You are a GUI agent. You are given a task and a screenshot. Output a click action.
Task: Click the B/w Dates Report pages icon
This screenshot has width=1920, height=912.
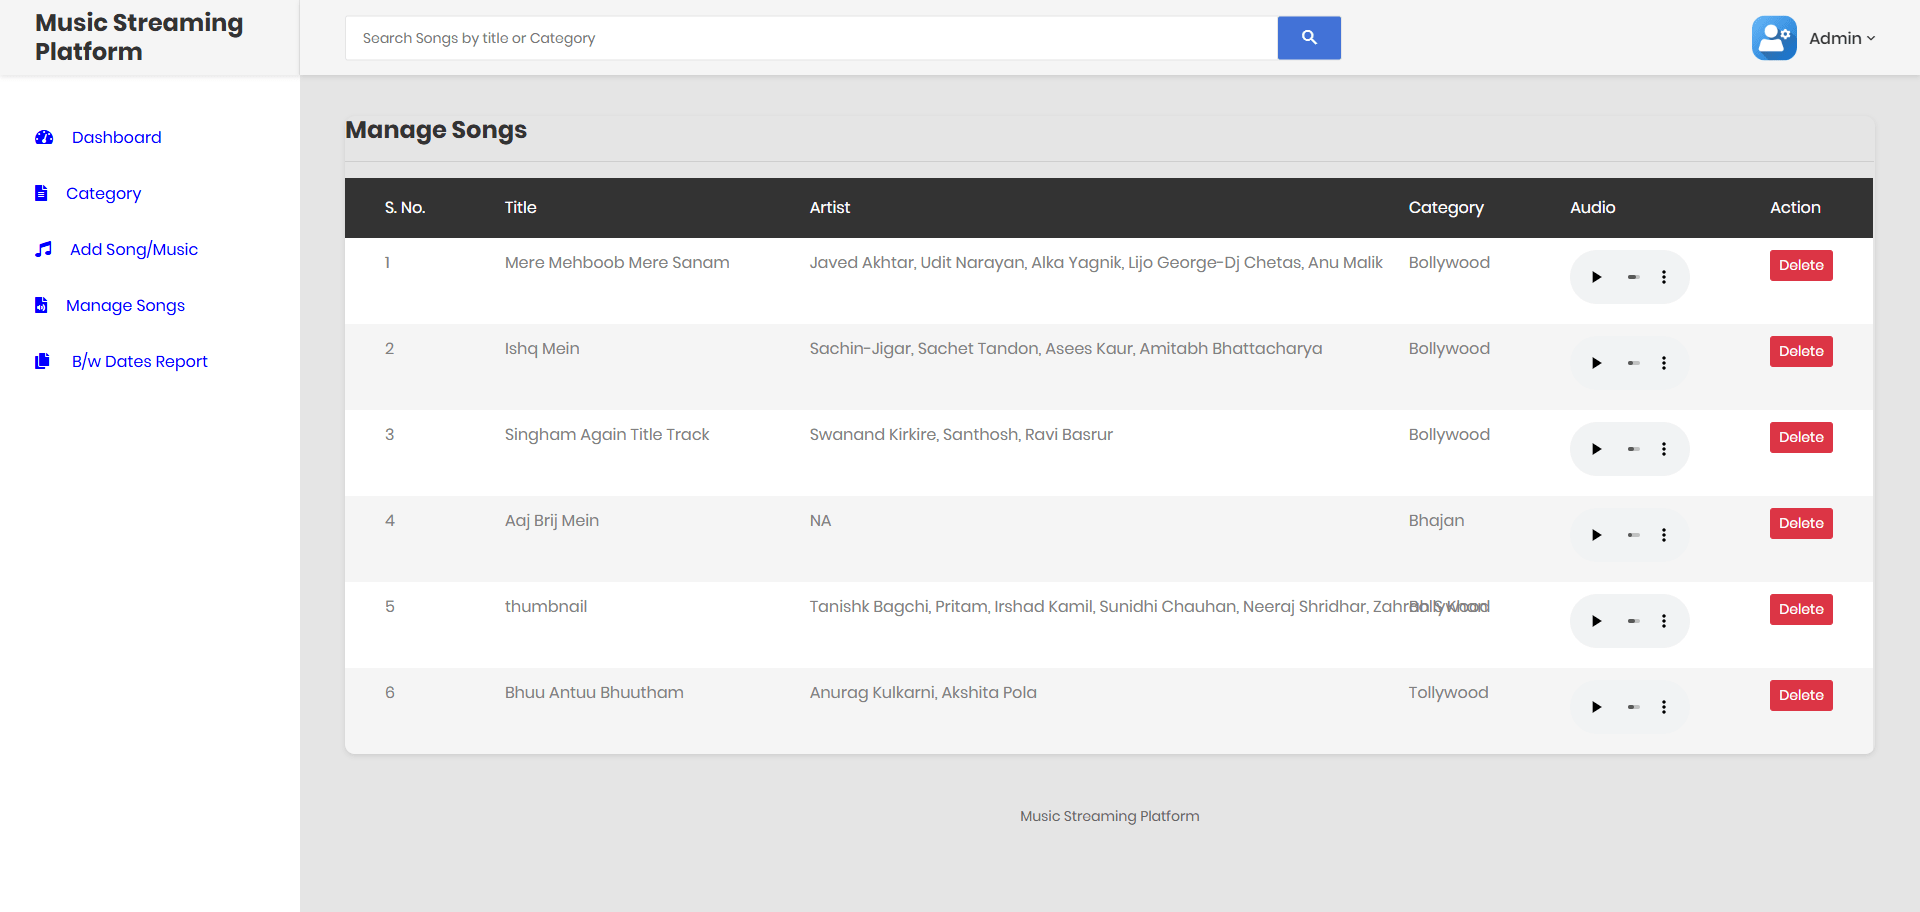[42, 361]
